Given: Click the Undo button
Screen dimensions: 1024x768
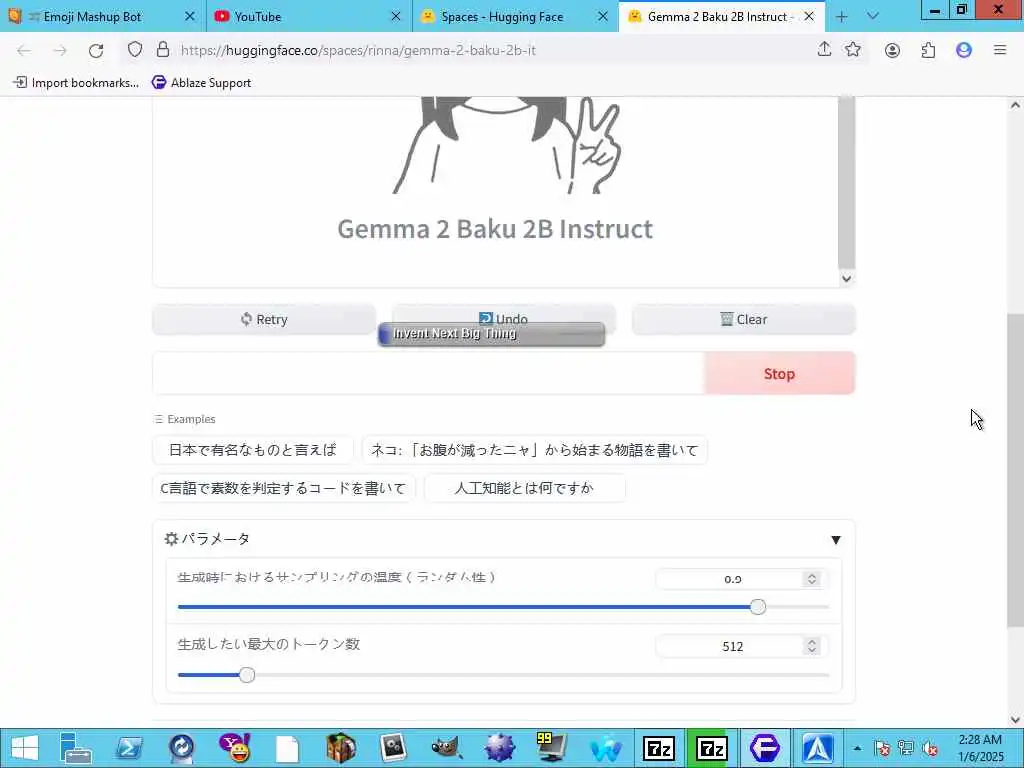Looking at the screenshot, I should click(504, 314).
